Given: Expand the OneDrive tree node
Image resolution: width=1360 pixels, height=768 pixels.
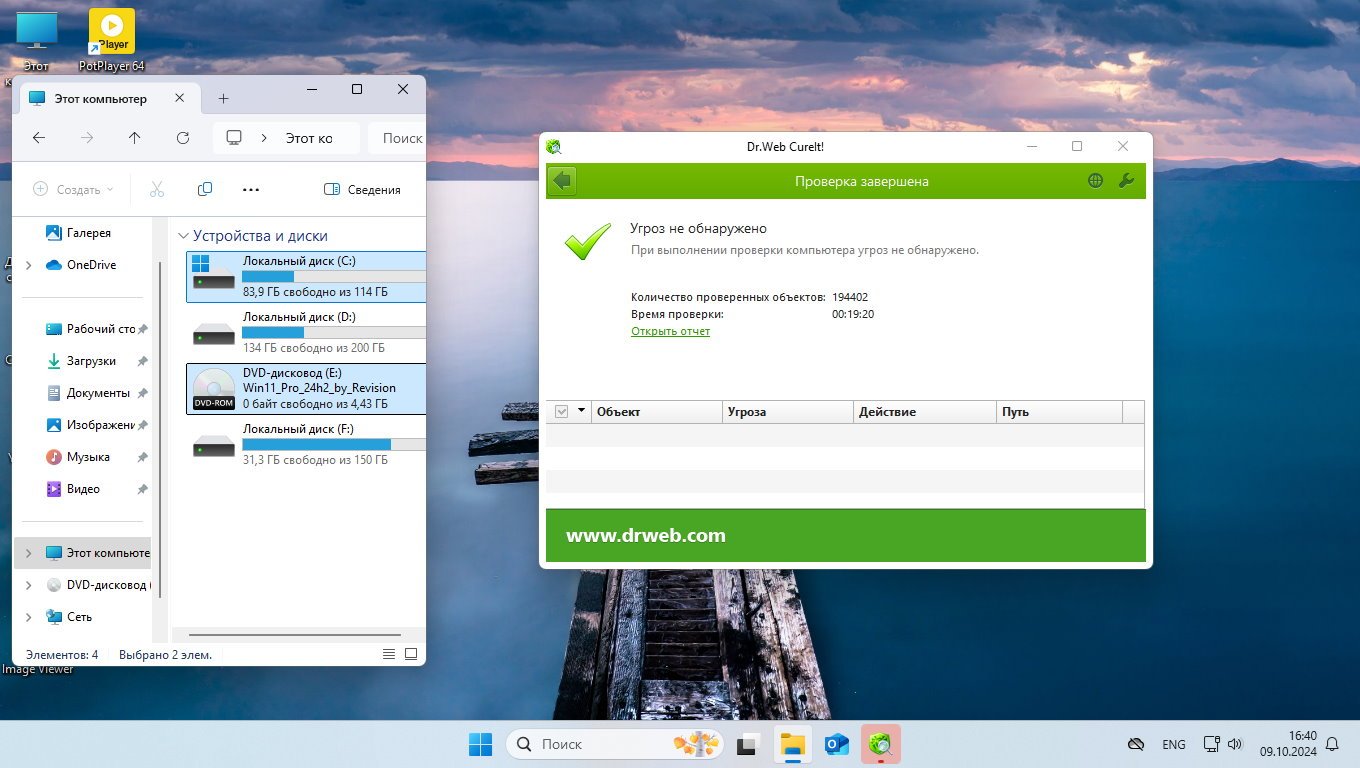Looking at the screenshot, I should pyautogui.click(x=28, y=265).
